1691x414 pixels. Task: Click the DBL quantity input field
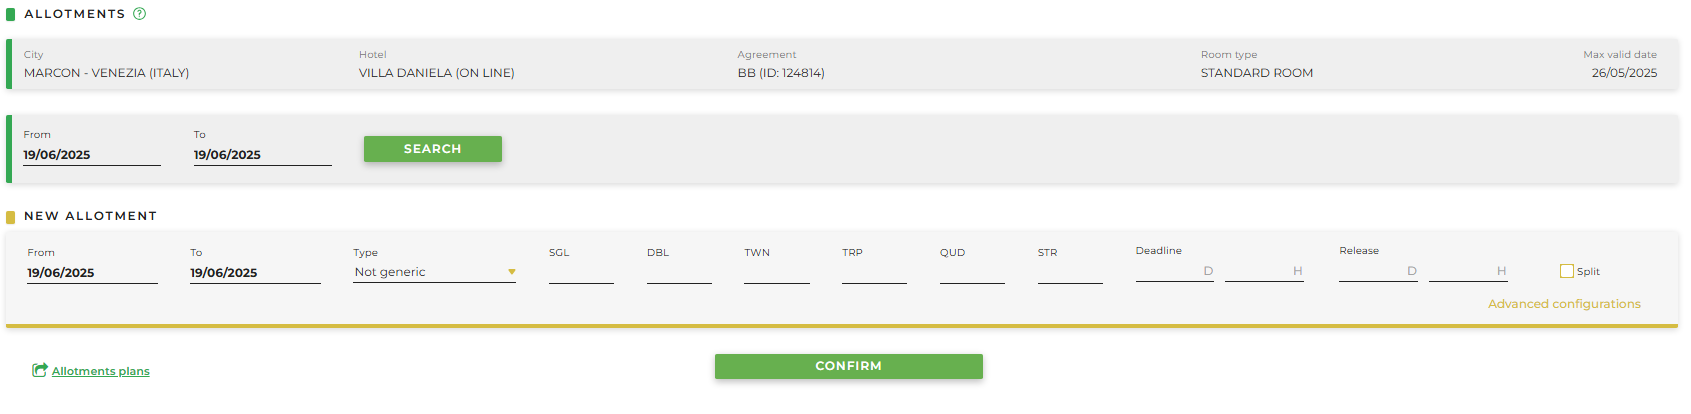coord(679,272)
